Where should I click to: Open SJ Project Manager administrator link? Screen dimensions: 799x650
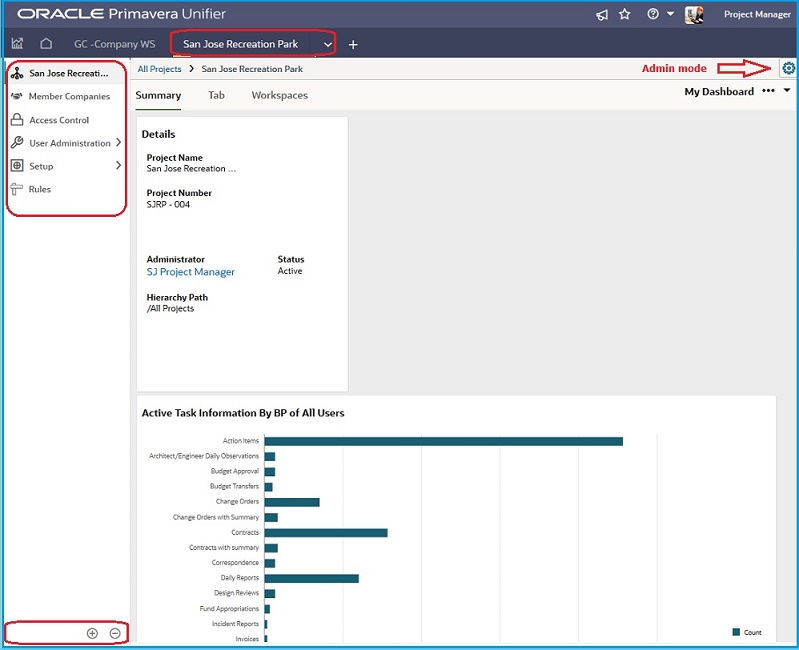pos(191,272)
